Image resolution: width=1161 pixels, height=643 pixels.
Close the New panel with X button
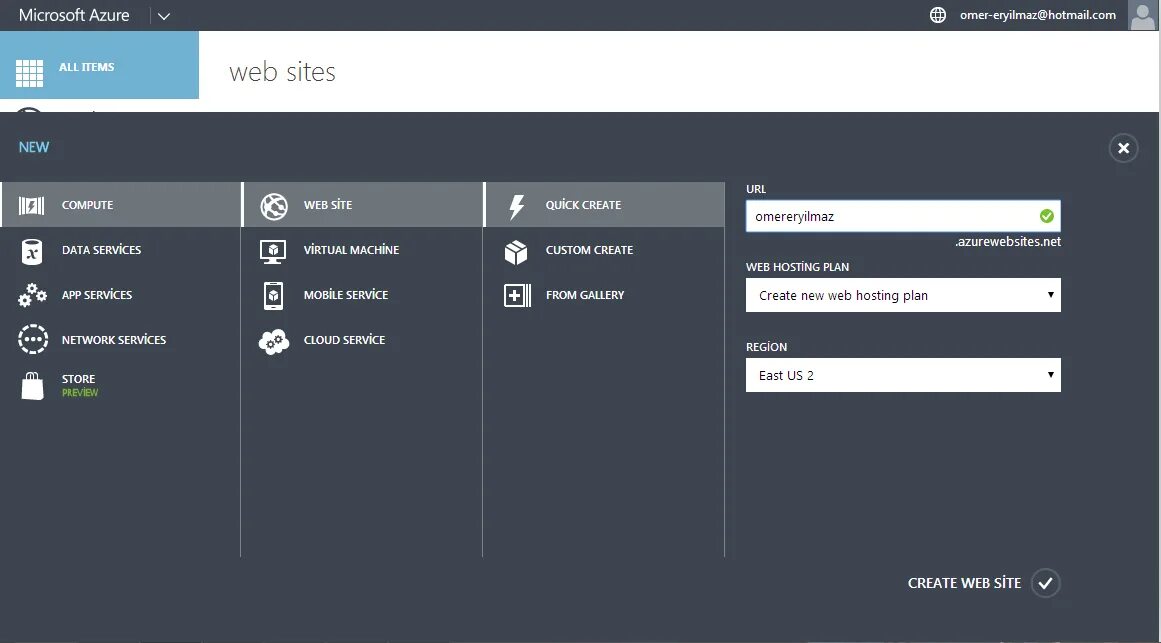(x=1123, y=148)
